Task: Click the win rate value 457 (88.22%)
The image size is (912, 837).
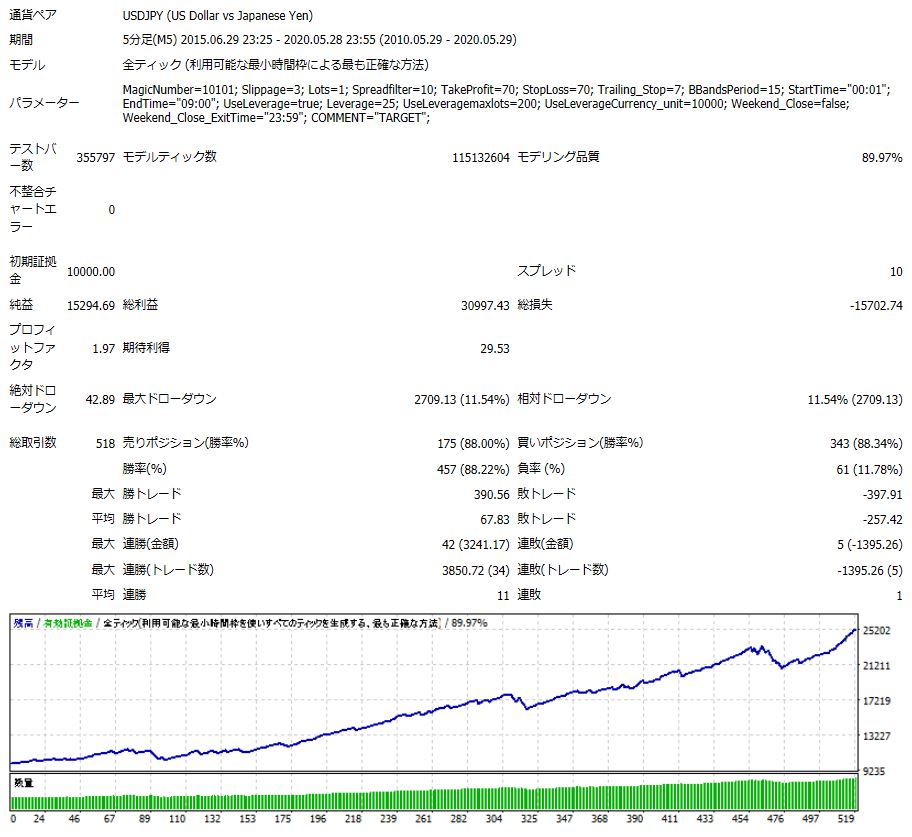Action: pyautogui.click(x=473, y=470)
